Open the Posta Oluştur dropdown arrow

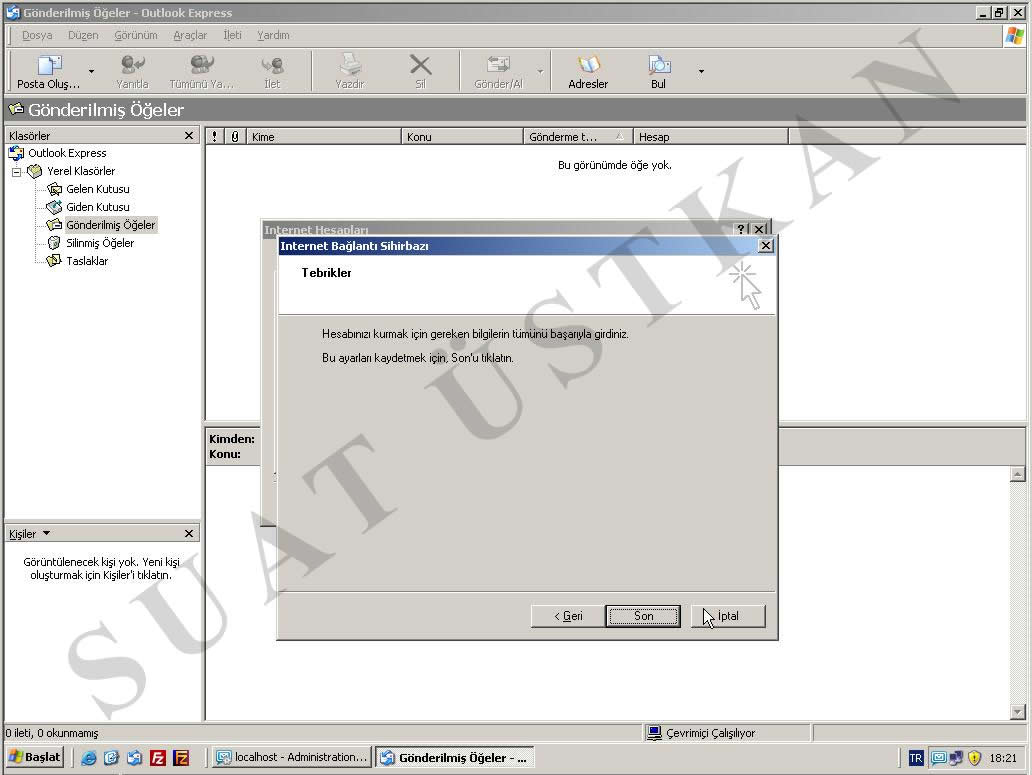pyautogui.click(x=91, y=71)
